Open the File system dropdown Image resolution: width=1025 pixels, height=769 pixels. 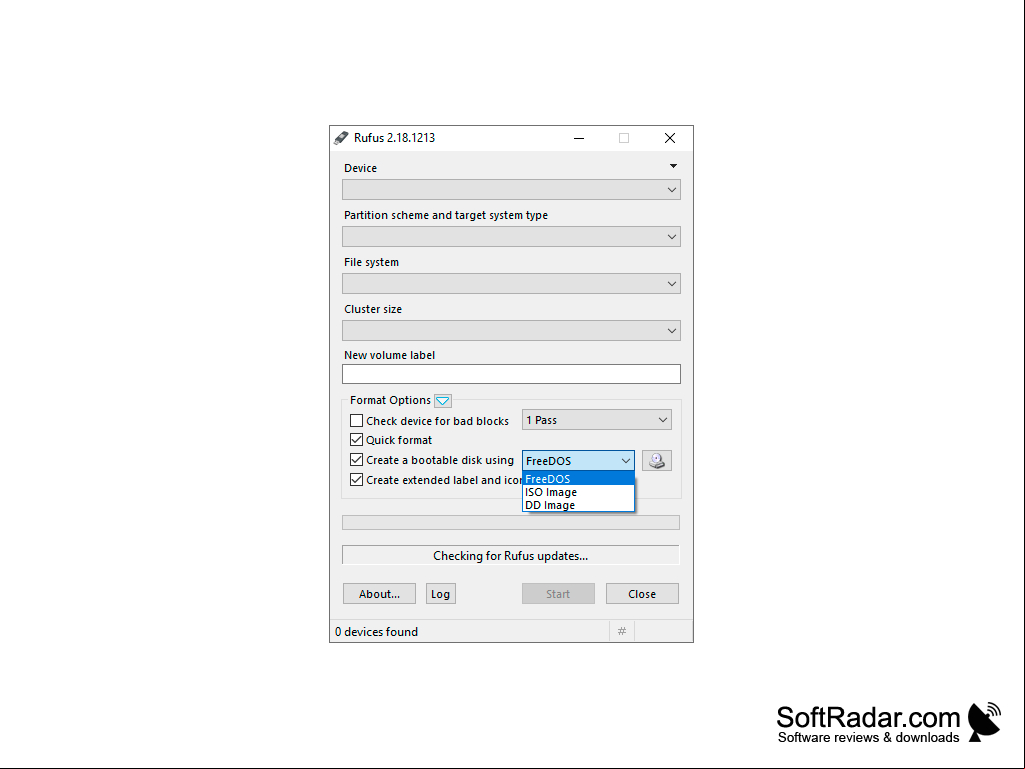(511, 284)
